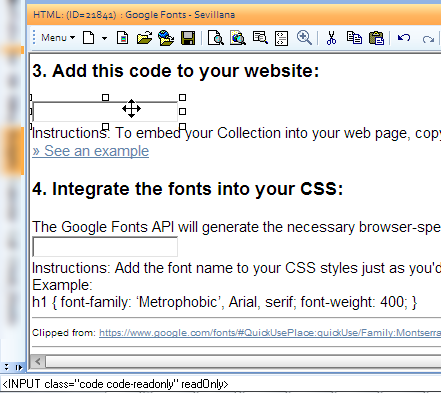Open print preview (page with magnifier)

tap(216, 38)
